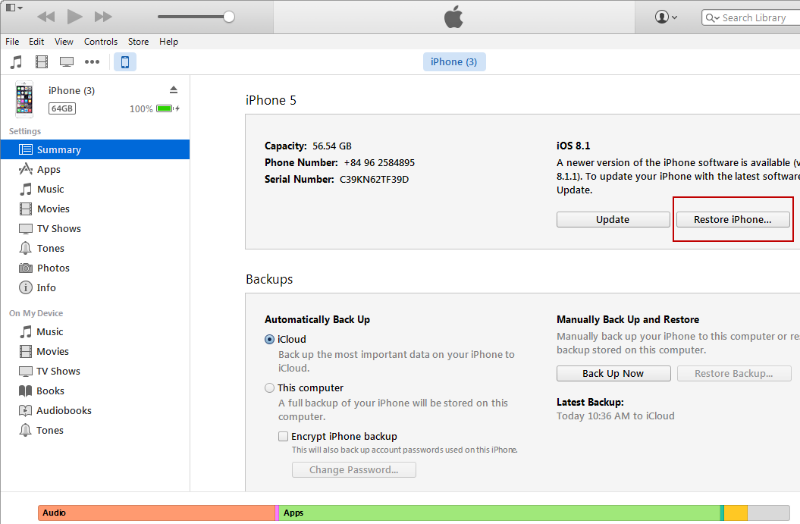The height and width of the screenshot is (524, 800).
Task: Click 'Today 10:36 AM to iCloud' latest backup text
Action: pos(615,416)
